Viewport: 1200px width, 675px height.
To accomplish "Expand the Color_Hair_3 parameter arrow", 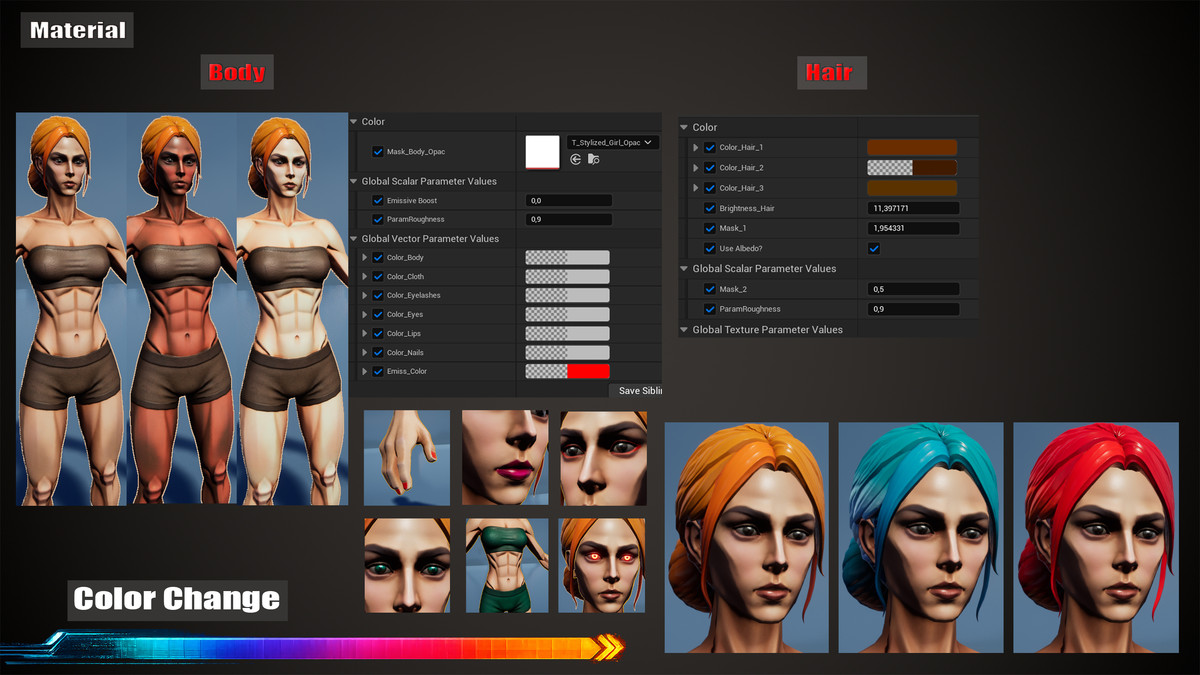I will click(696, 188).
